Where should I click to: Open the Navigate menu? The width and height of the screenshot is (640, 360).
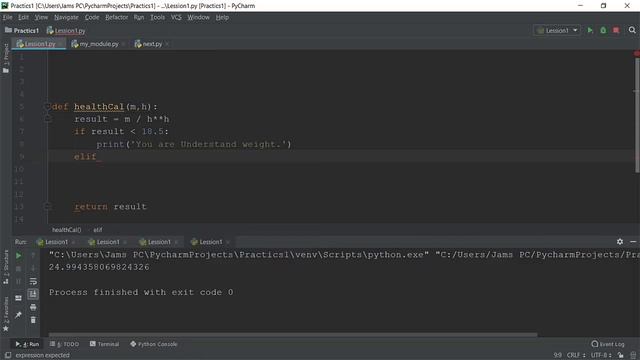[66, 17]
